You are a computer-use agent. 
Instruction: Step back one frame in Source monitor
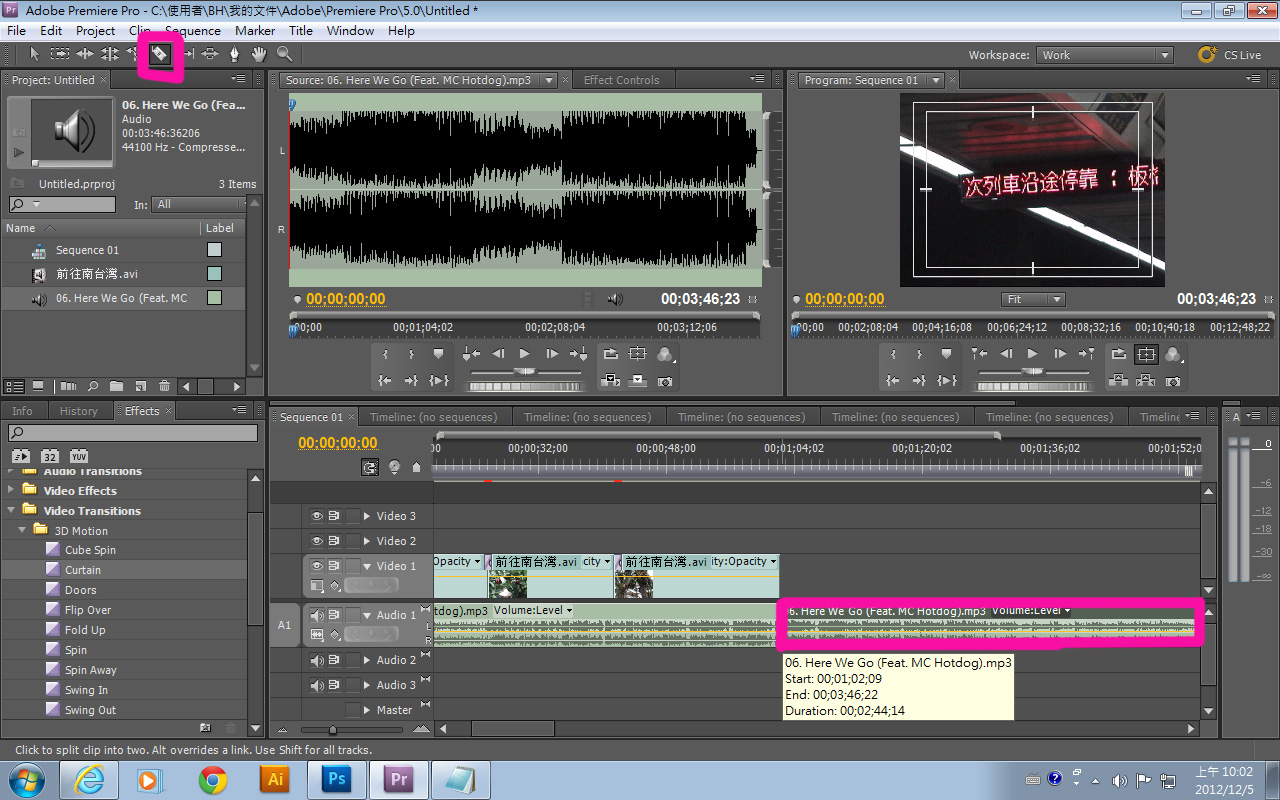point(498,354)
